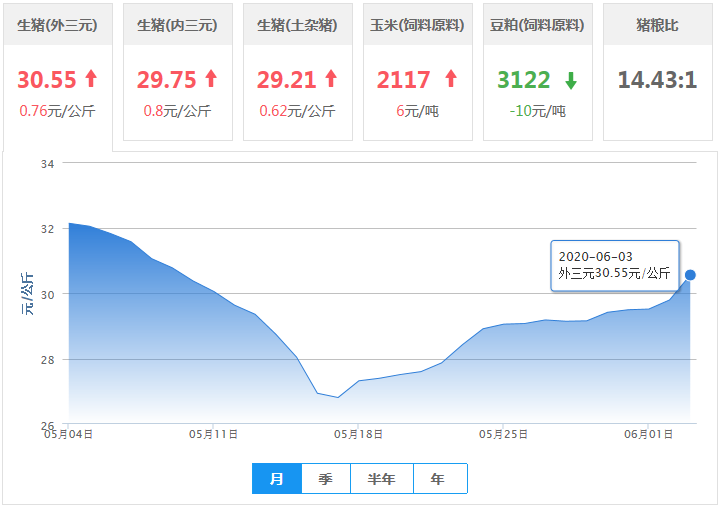Switch to the 生猪(内三元) tab
This screenshot has width=722, height=509.
pos(178,25)
